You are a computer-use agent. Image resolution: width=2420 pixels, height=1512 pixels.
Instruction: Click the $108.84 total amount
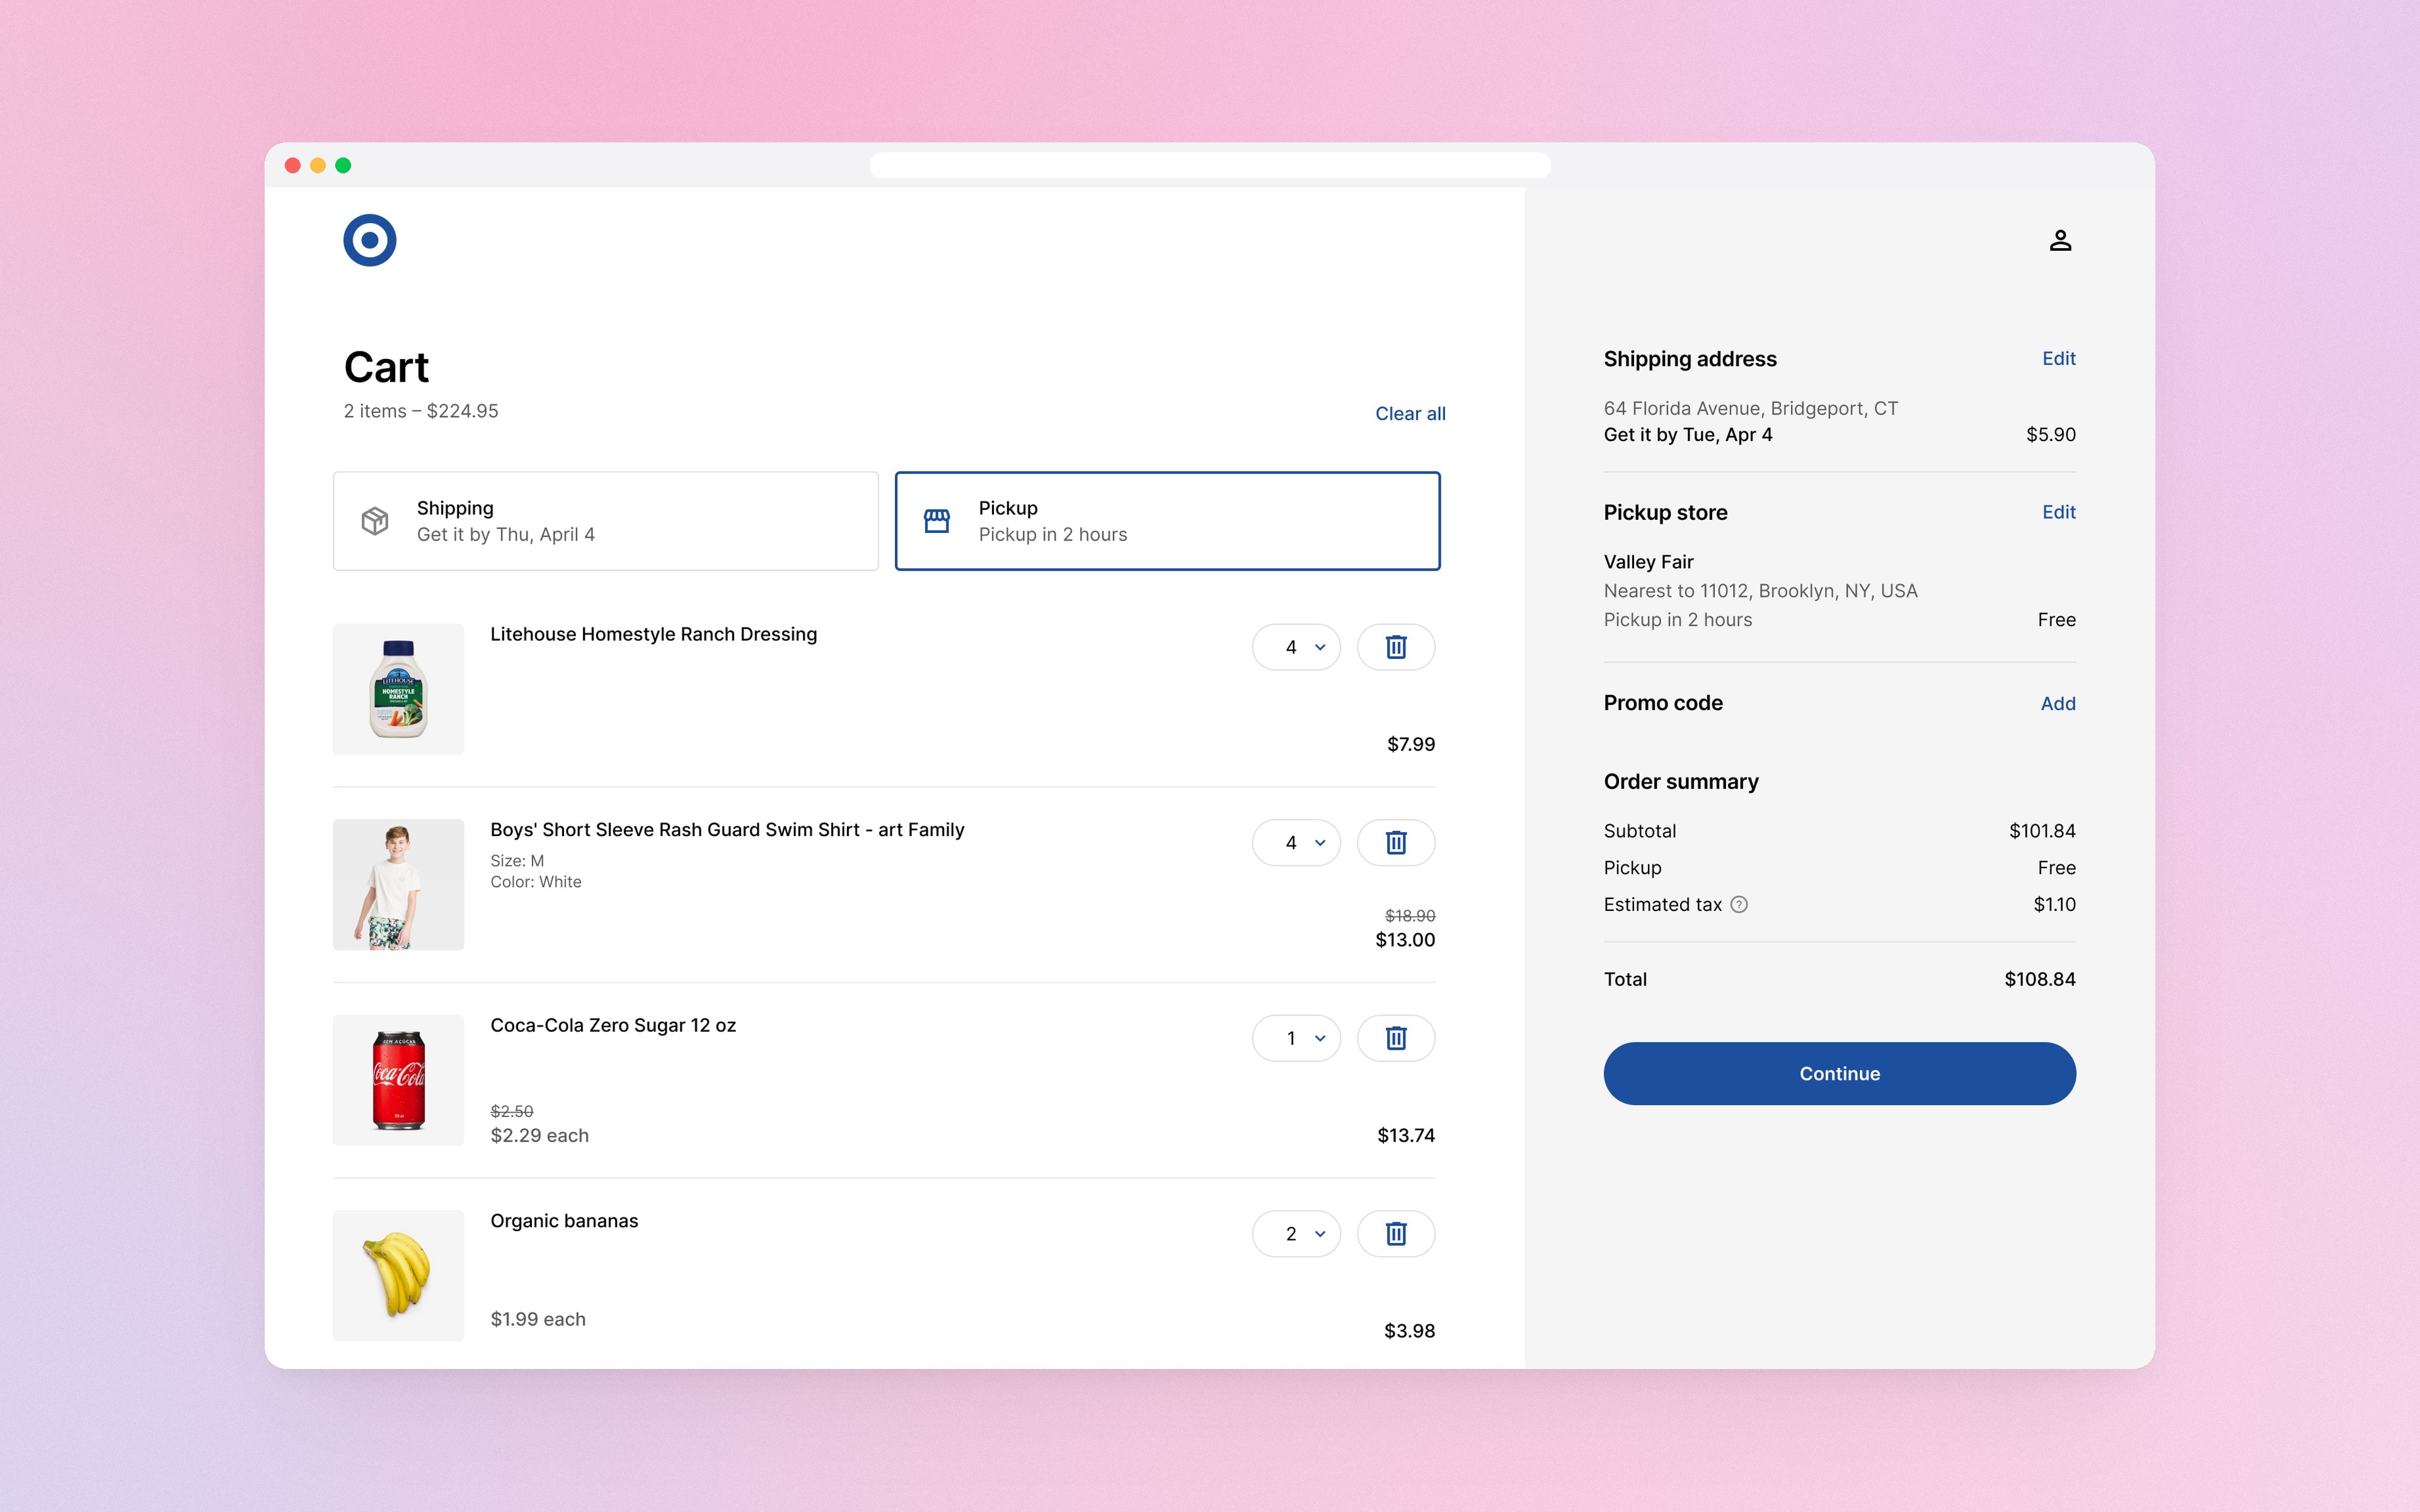[x=2039, y=980]
